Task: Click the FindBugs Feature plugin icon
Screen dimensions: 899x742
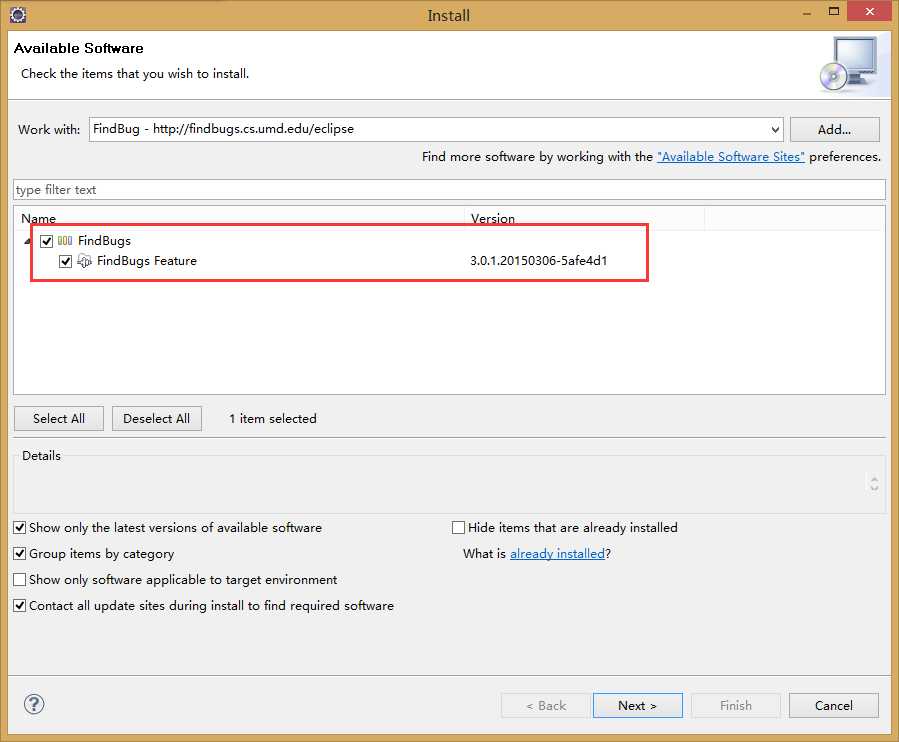Action: 84,261
